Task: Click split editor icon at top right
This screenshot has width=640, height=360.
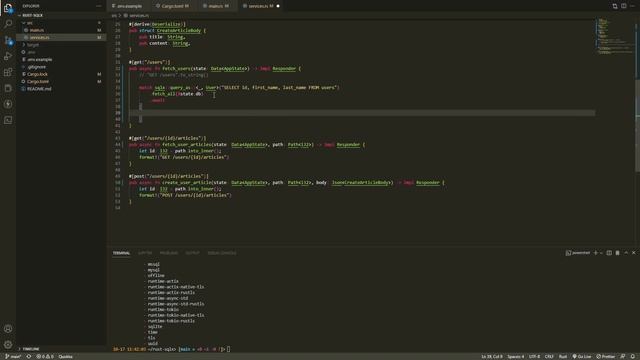Action: click(624, 6)
